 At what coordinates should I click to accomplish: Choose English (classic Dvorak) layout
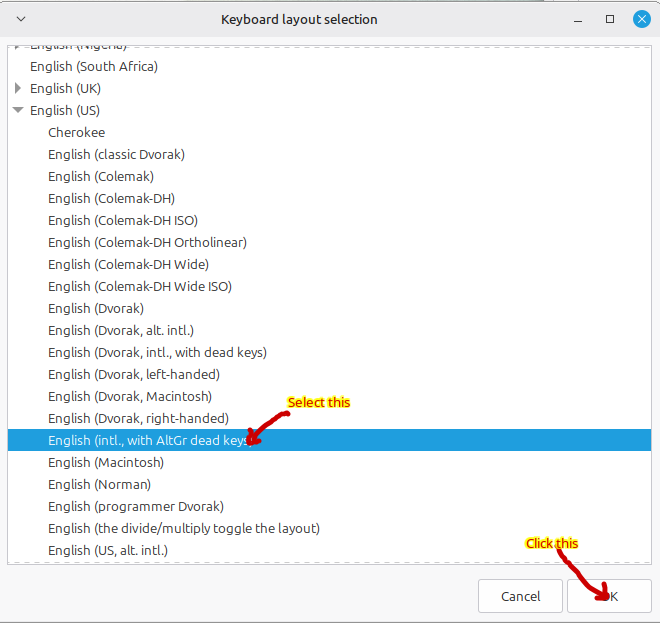[116, 154]
